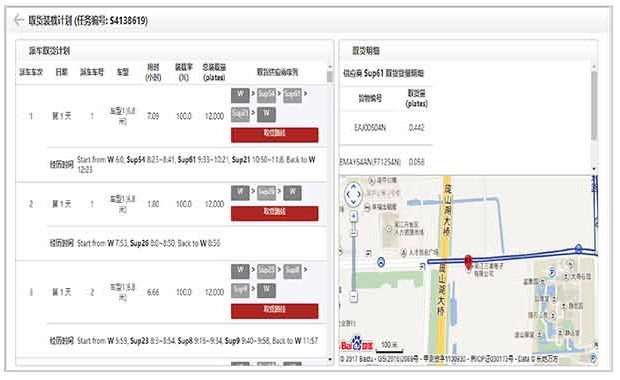Viewport: 620px width, 380px height.
Task: Select the Sup23 supplier chip in row 3
Action: click(x=267, y=271)
